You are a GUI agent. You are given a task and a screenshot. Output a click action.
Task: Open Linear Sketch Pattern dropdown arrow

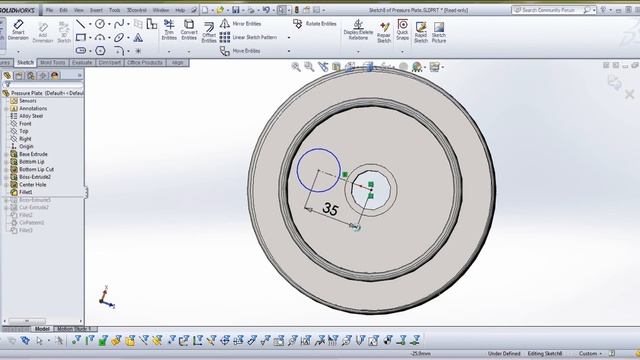click(289, 38)
